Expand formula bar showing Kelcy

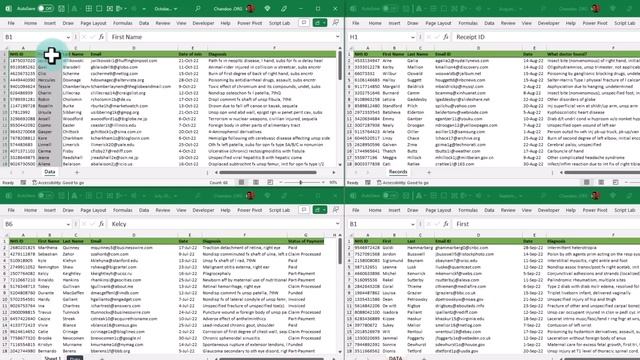338,224
